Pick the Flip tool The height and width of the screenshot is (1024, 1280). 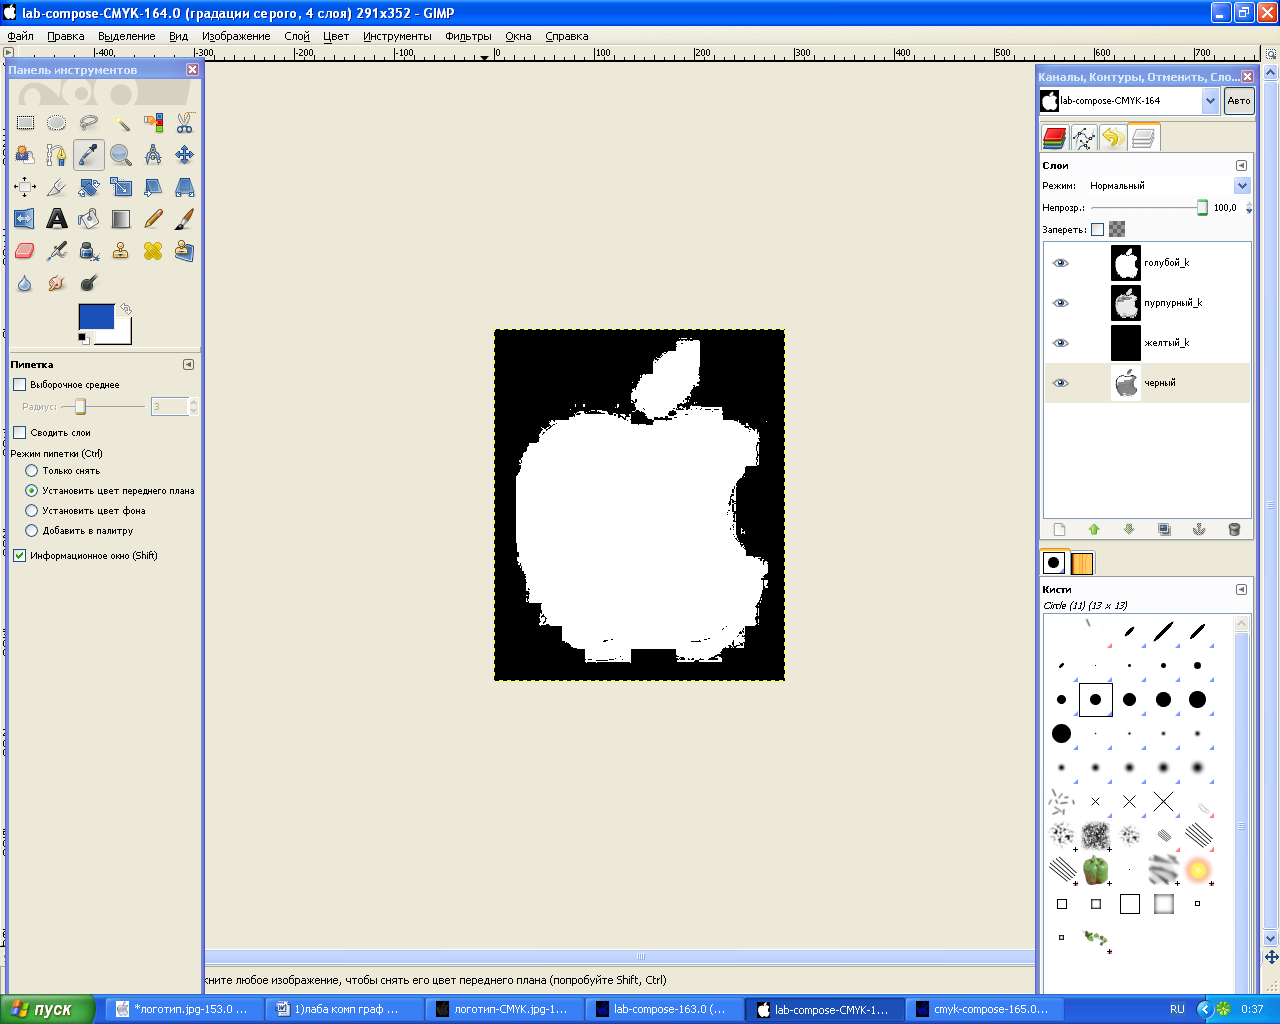25,219
